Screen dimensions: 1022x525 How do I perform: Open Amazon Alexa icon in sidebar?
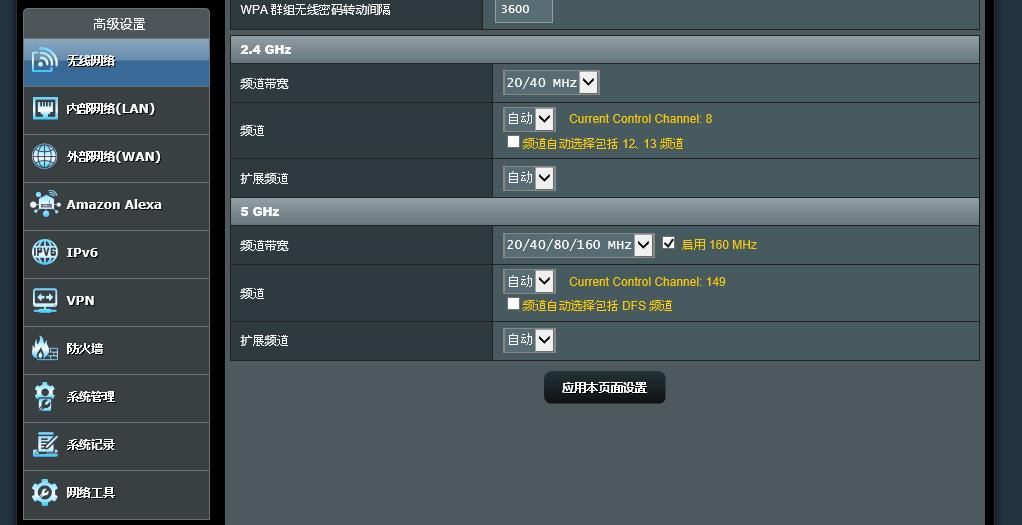(45, 204)
